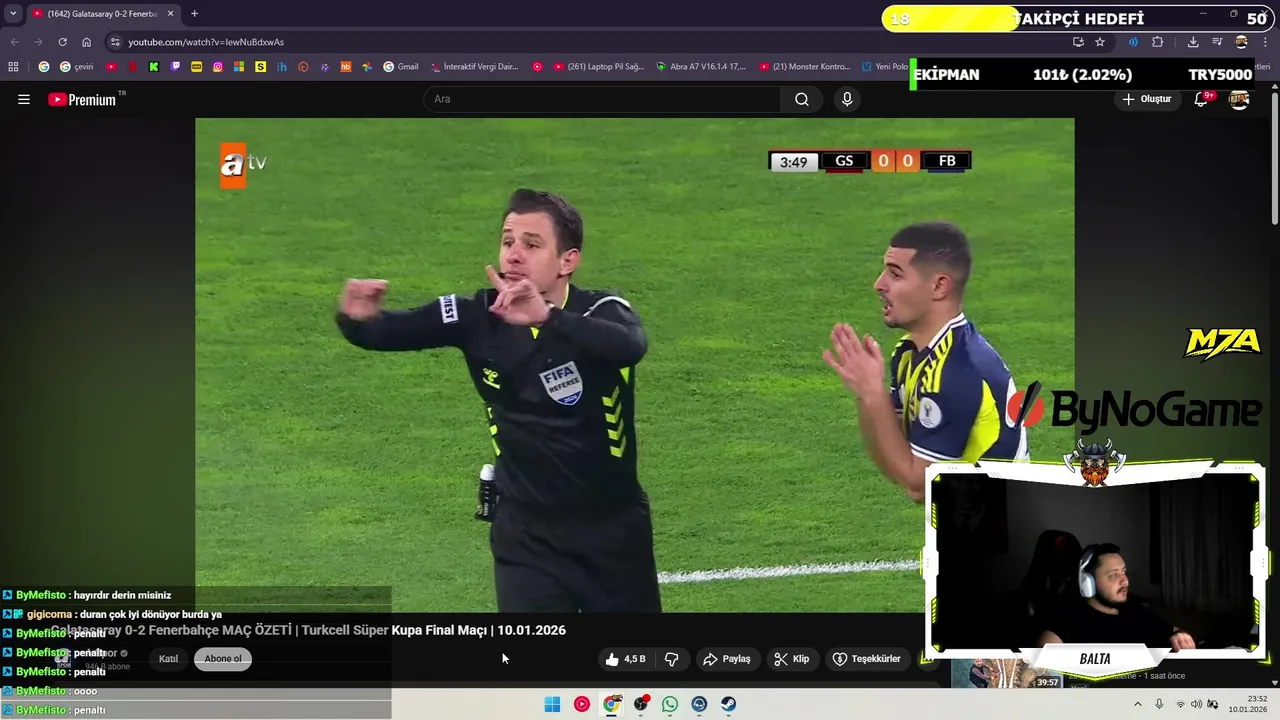Open Windows Start menu
Image resolution: width=1280 pixels, height=720 pixels.
(x=552, y=704)
